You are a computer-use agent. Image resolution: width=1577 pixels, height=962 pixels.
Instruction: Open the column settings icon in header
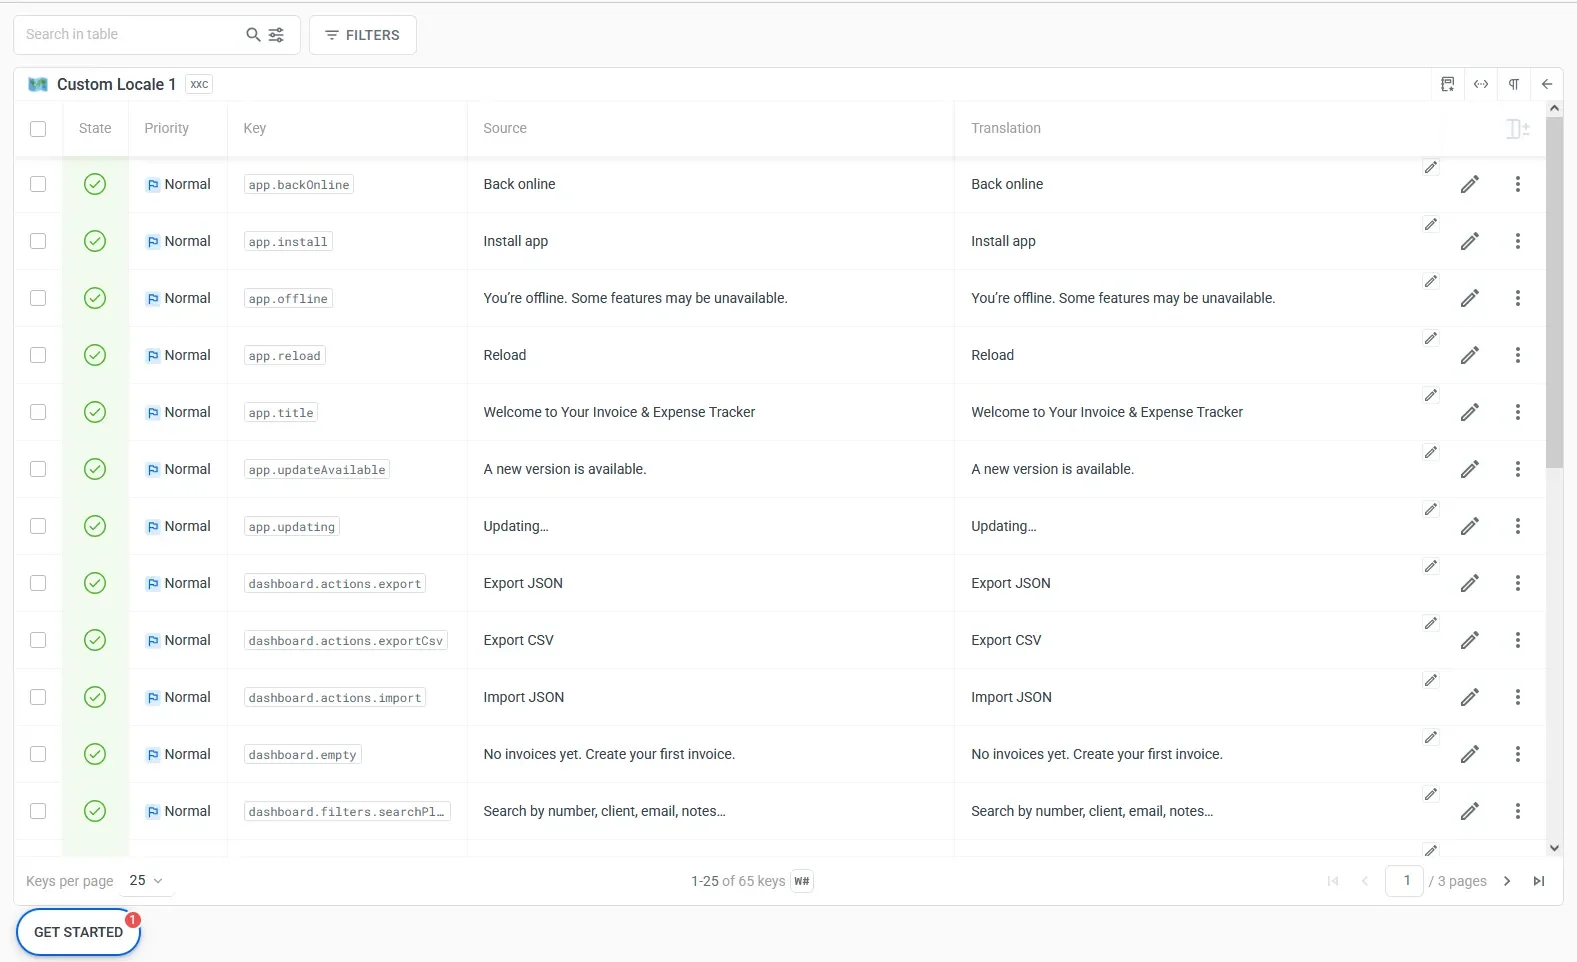click(1517, 129)
